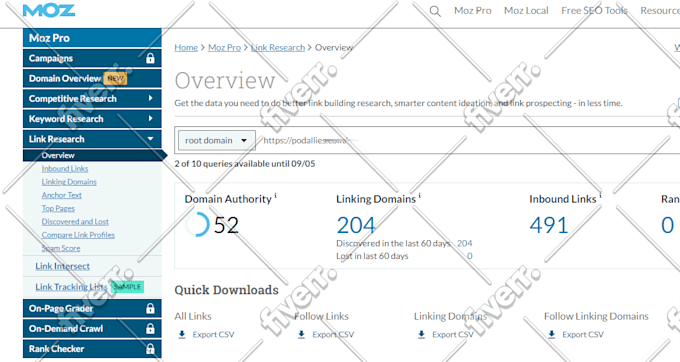Screen dimensions: 680x362
Task: Export CSV for All Links
Action: (213, 334)
